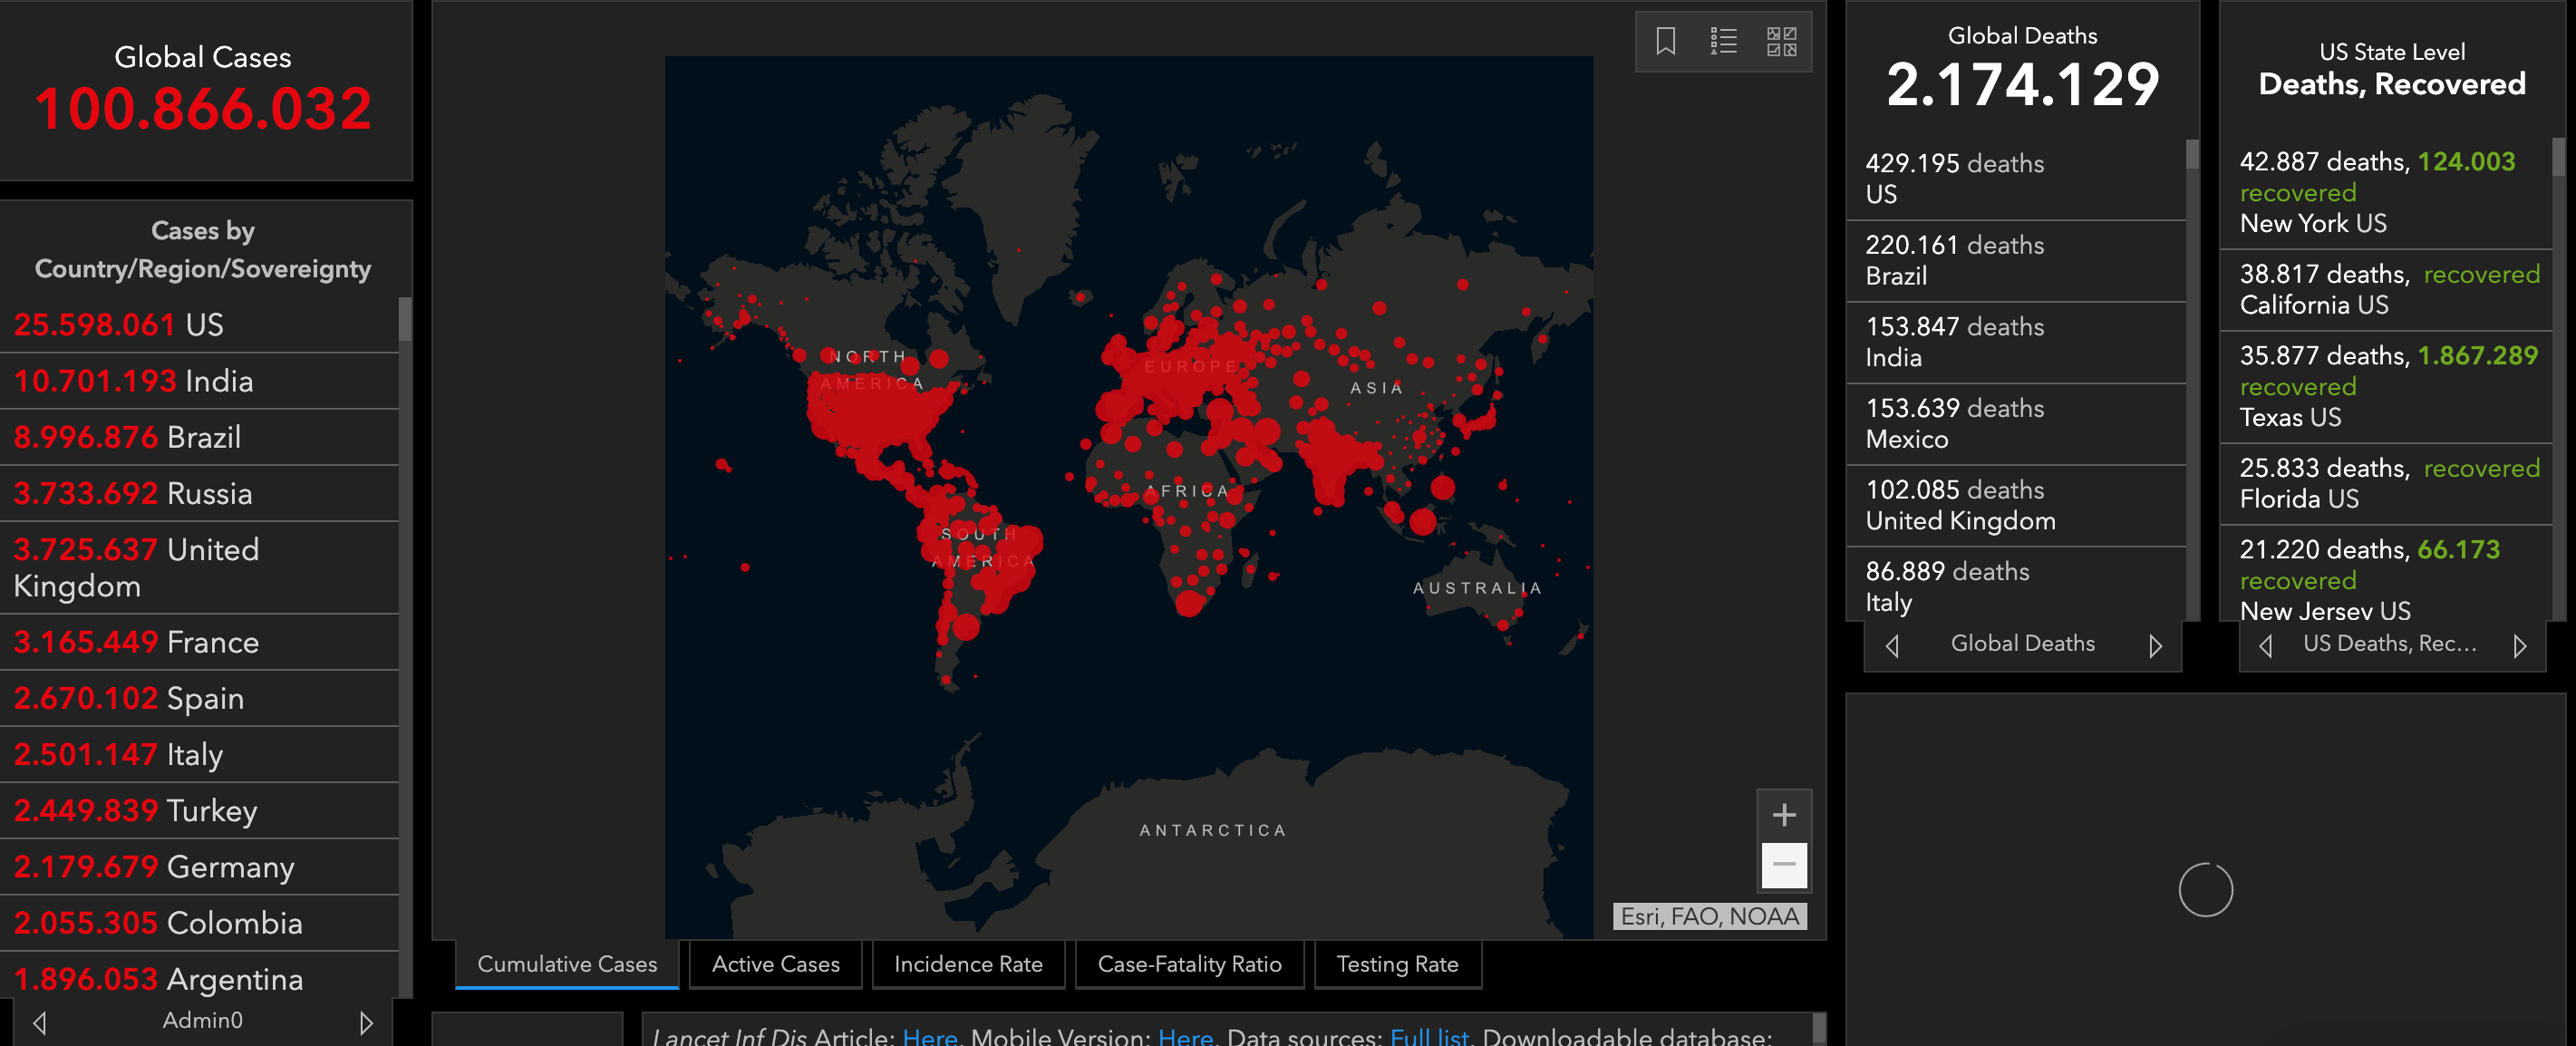2576x1046 pixels.
Task: Click right arrow beside US Deaths, Rec...
Action: (x=2520, y=646)
